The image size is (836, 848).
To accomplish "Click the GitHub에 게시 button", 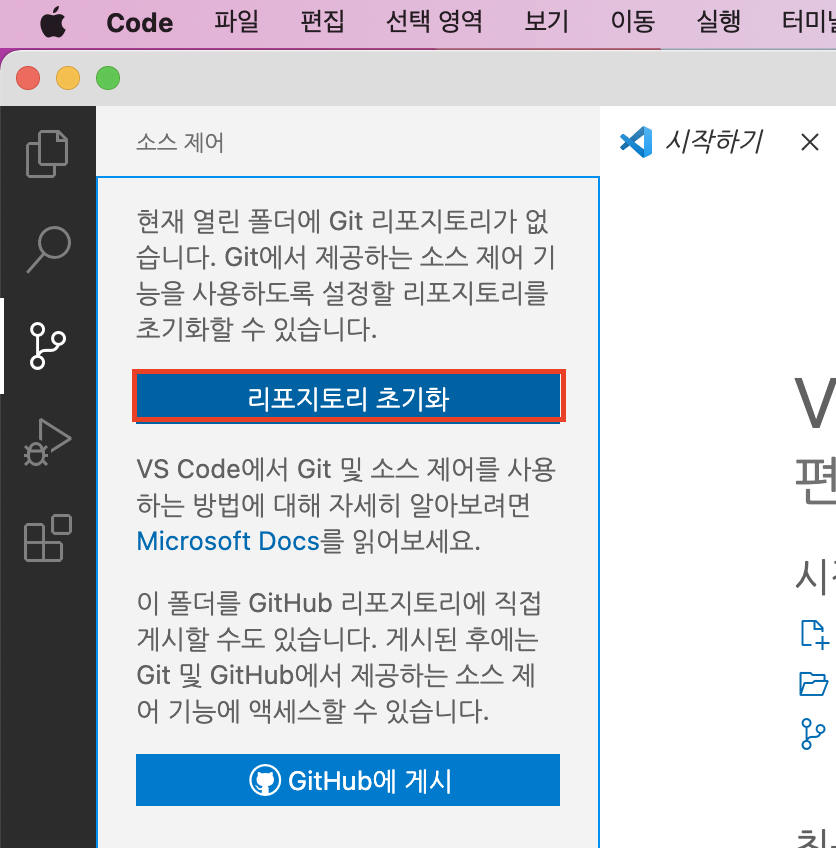I will click(x=348, y=780).
